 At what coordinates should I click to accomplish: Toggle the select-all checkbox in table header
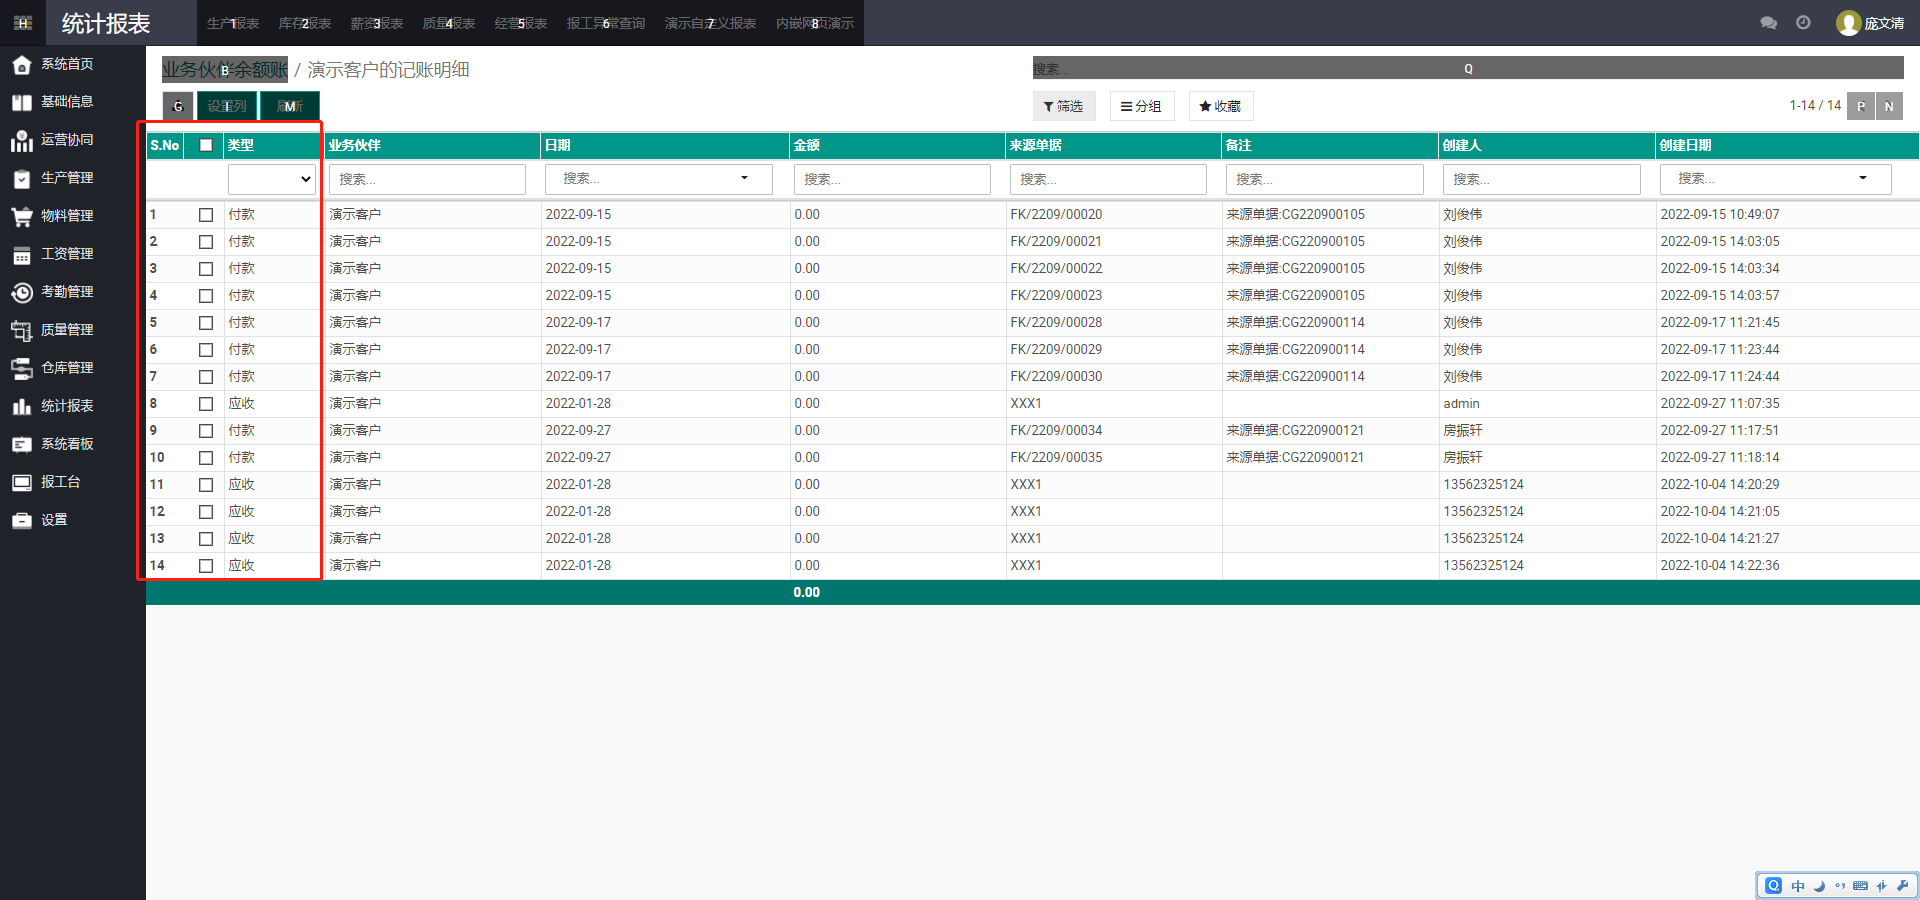tap(206, 145)
